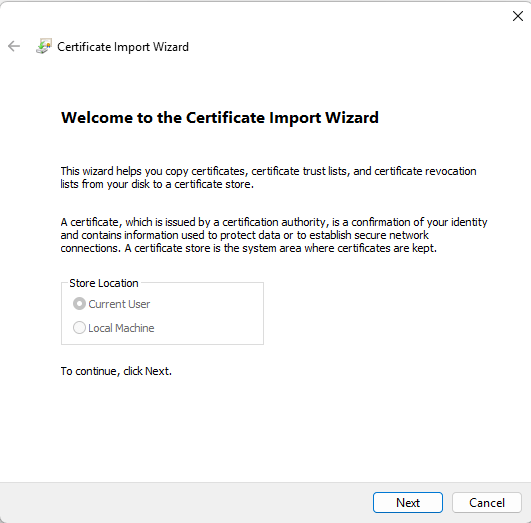Viewport: 531px width, 523px height.
Task: Click the paragraph starting "A certificate, which is issued"
Action: click(x=274, y=235)
